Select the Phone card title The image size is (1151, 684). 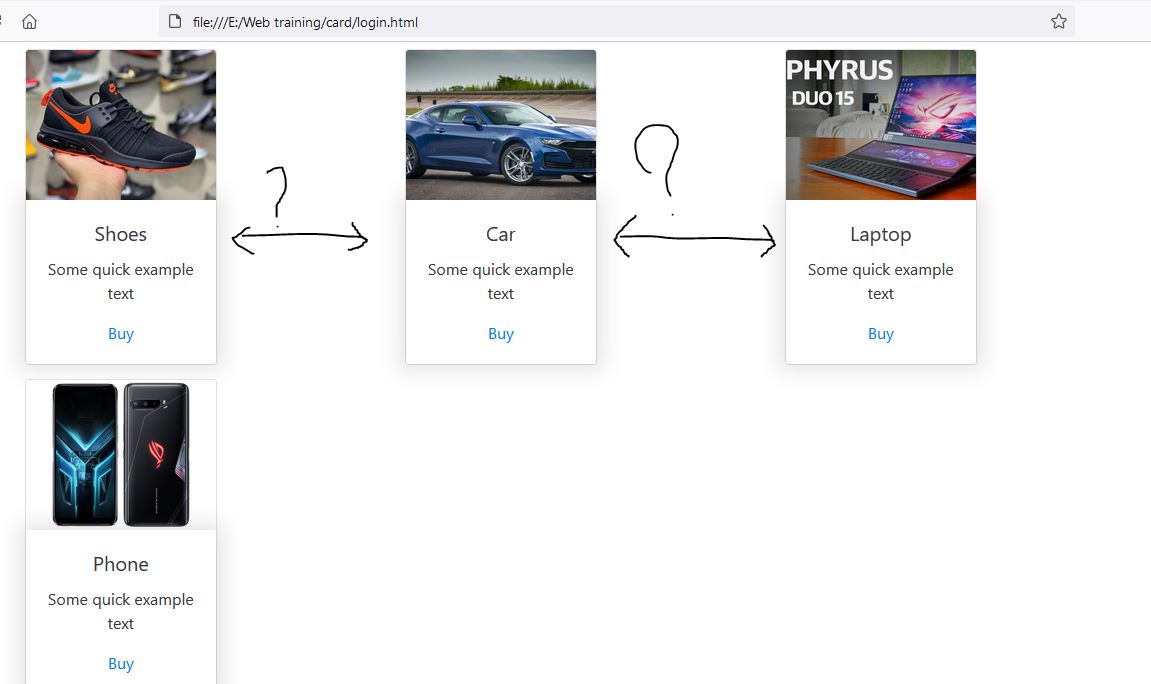tap(121, 564)
